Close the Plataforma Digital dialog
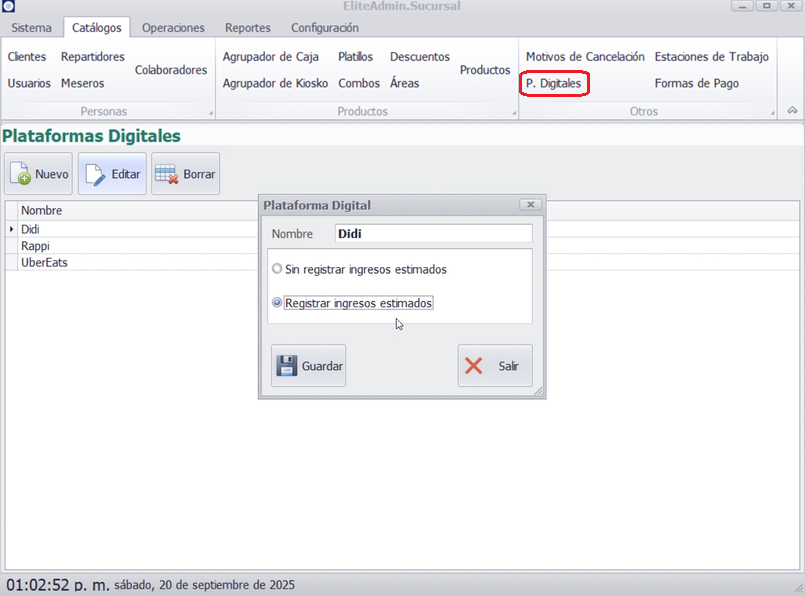This screenshot has height=596, width=805. click(x=530, y=205)
